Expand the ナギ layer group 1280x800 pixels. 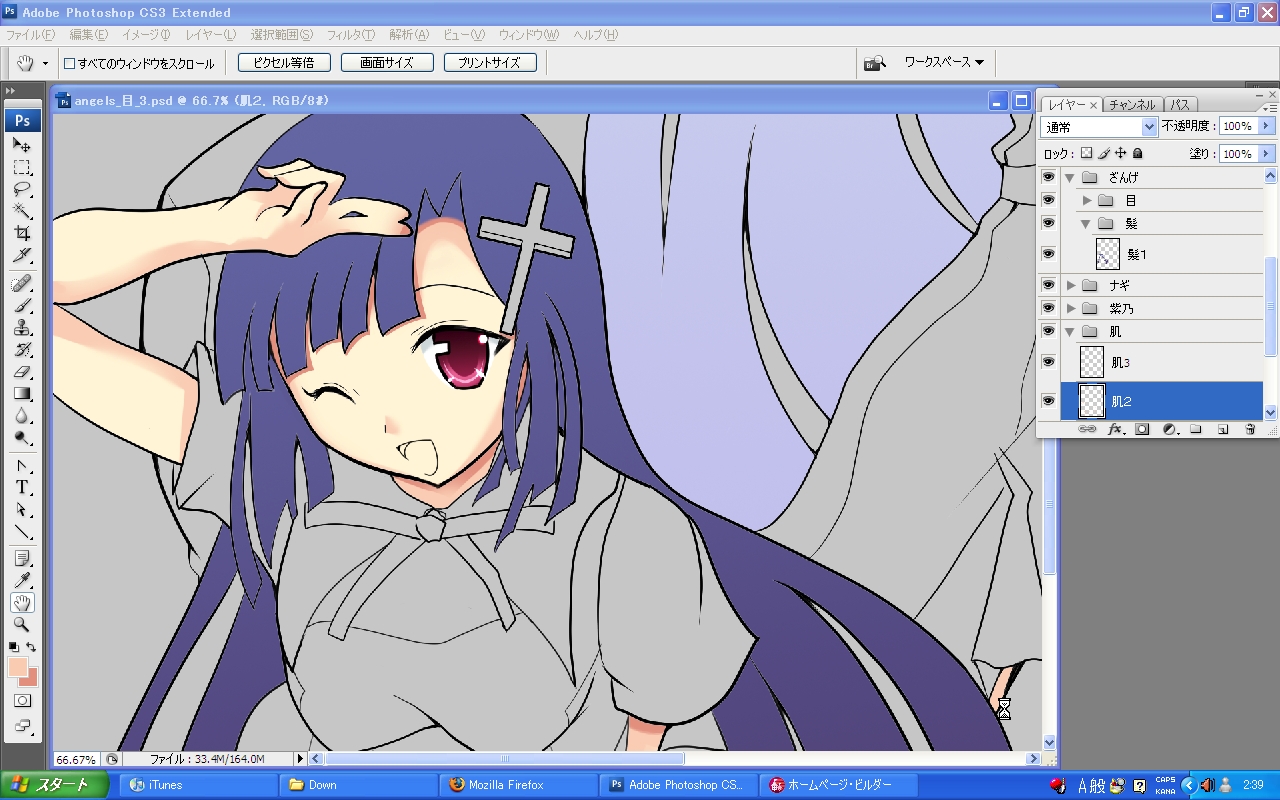(1070, 286)
